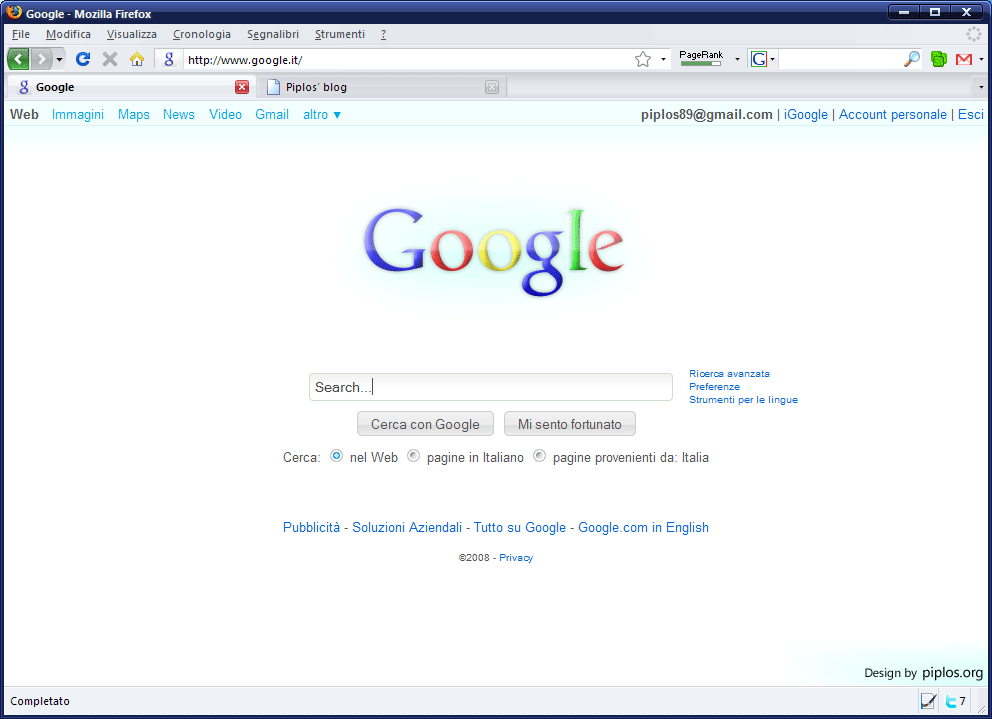This screenshot has width=992, height=719.
Task: Click the notepad edit icon in status bar
Action: pos(928,701)
